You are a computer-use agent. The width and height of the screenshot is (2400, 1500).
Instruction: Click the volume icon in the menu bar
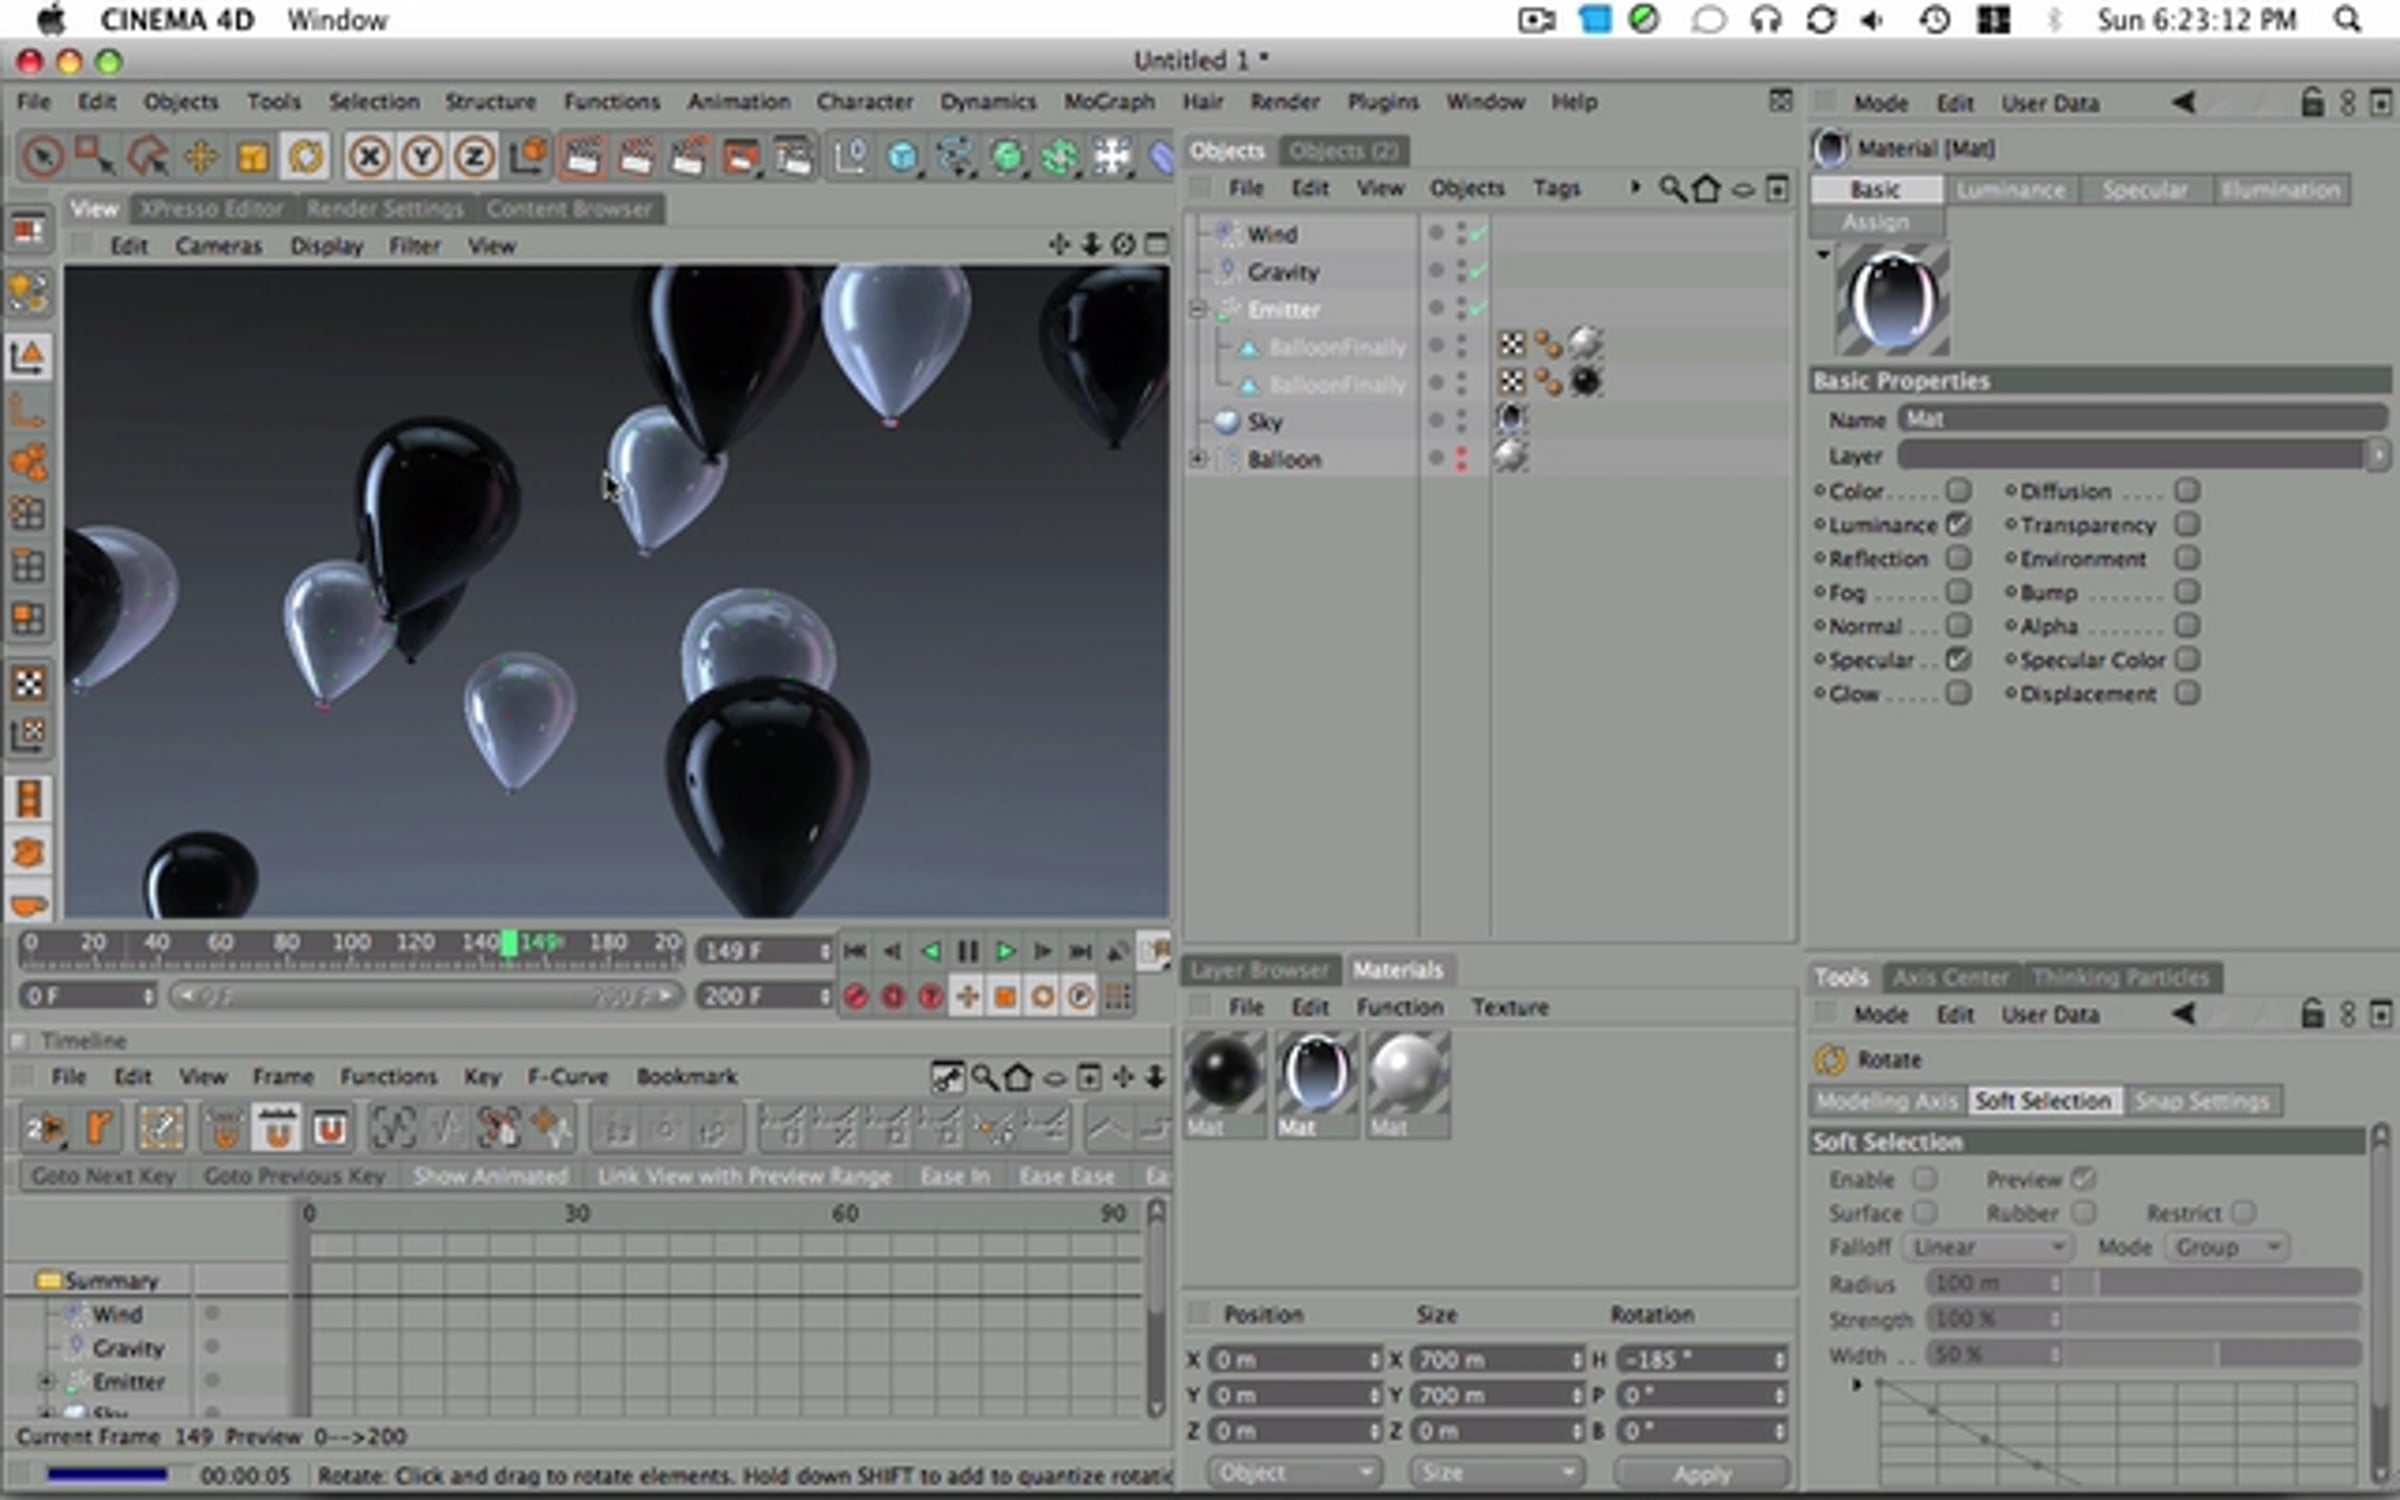pos(1872,20)
